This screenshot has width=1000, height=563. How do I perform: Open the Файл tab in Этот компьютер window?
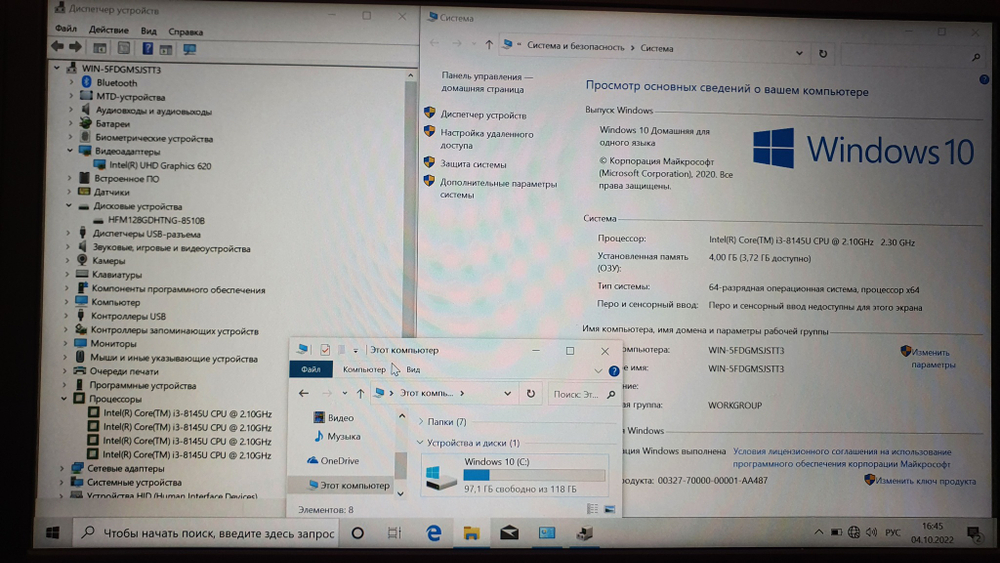coord(311,369)
